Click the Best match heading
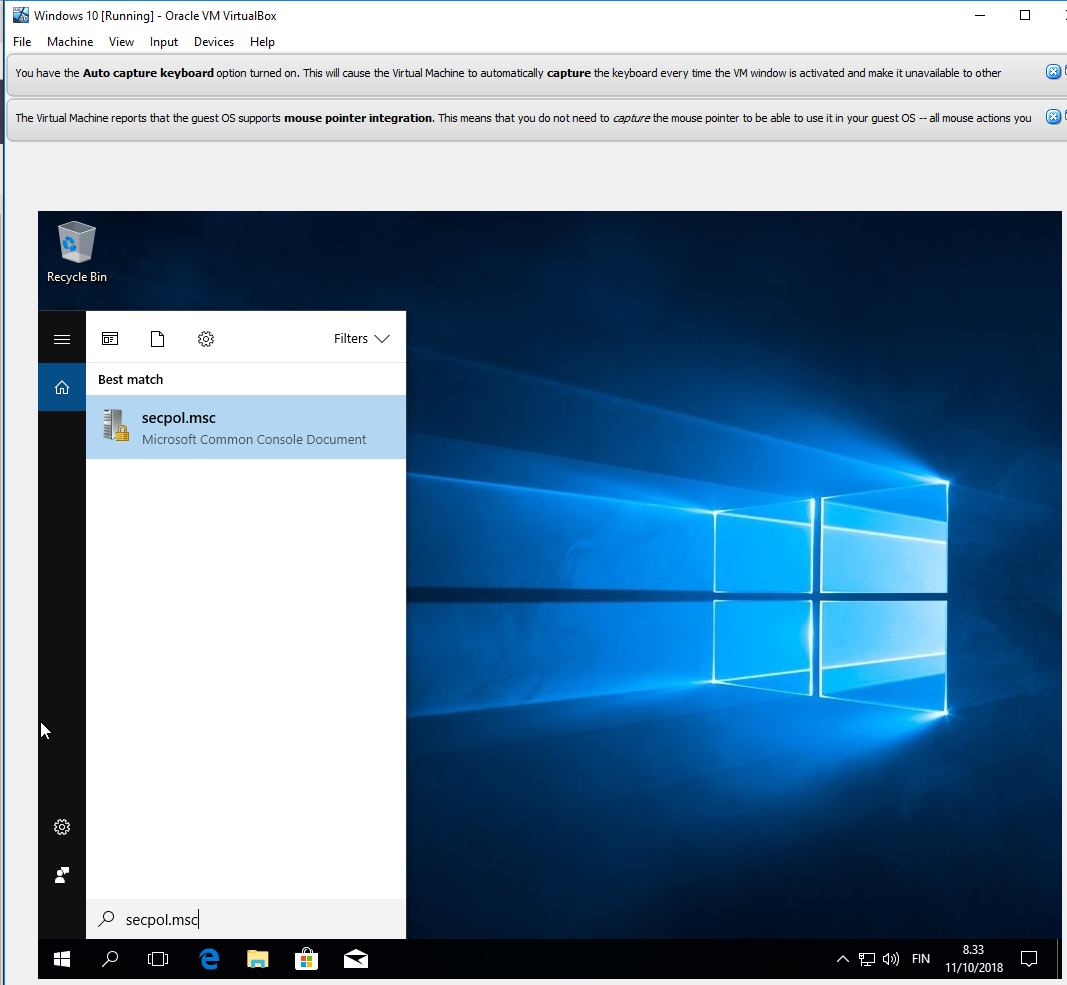This screenshot has height=985, width=1067. pyautogui.click(x=131, y=379)
